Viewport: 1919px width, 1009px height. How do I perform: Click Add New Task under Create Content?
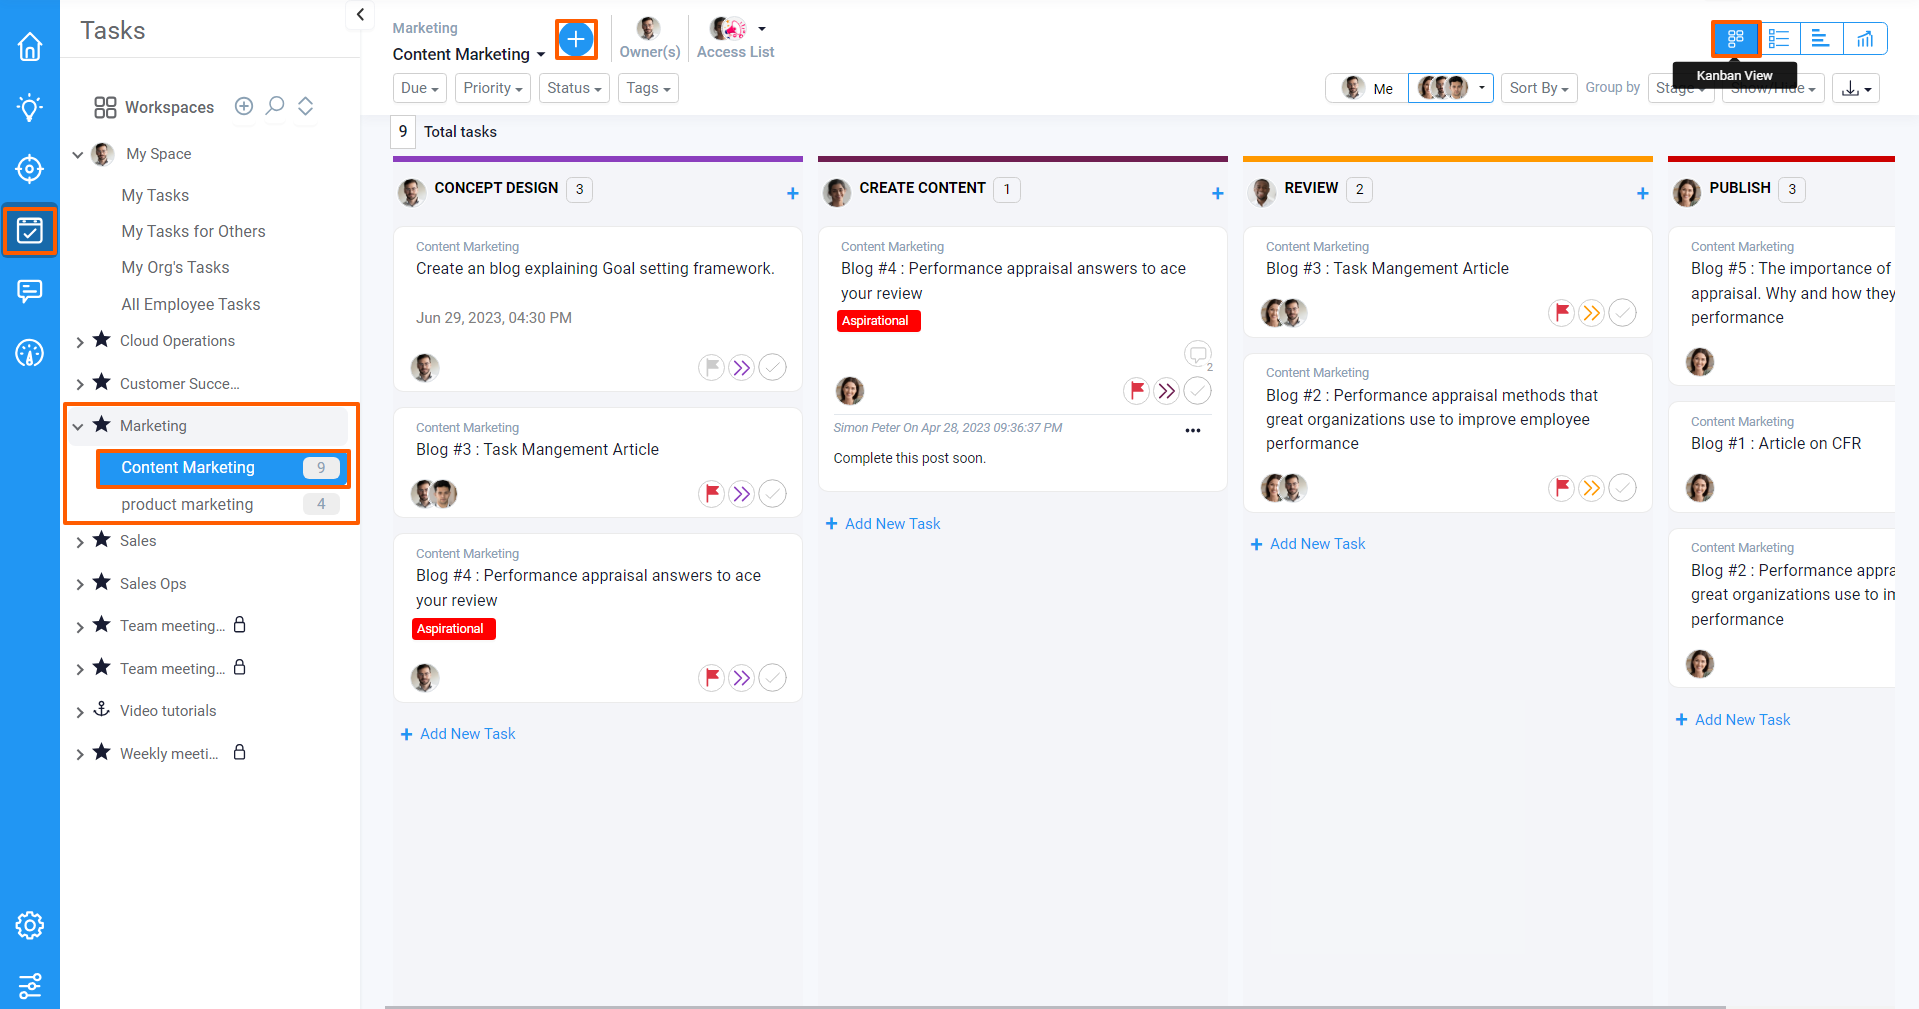[x=883, y=524]
